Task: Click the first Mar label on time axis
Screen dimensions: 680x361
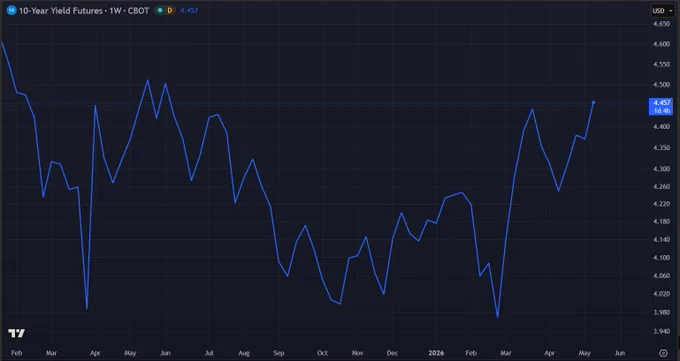Action: point(51,353)
